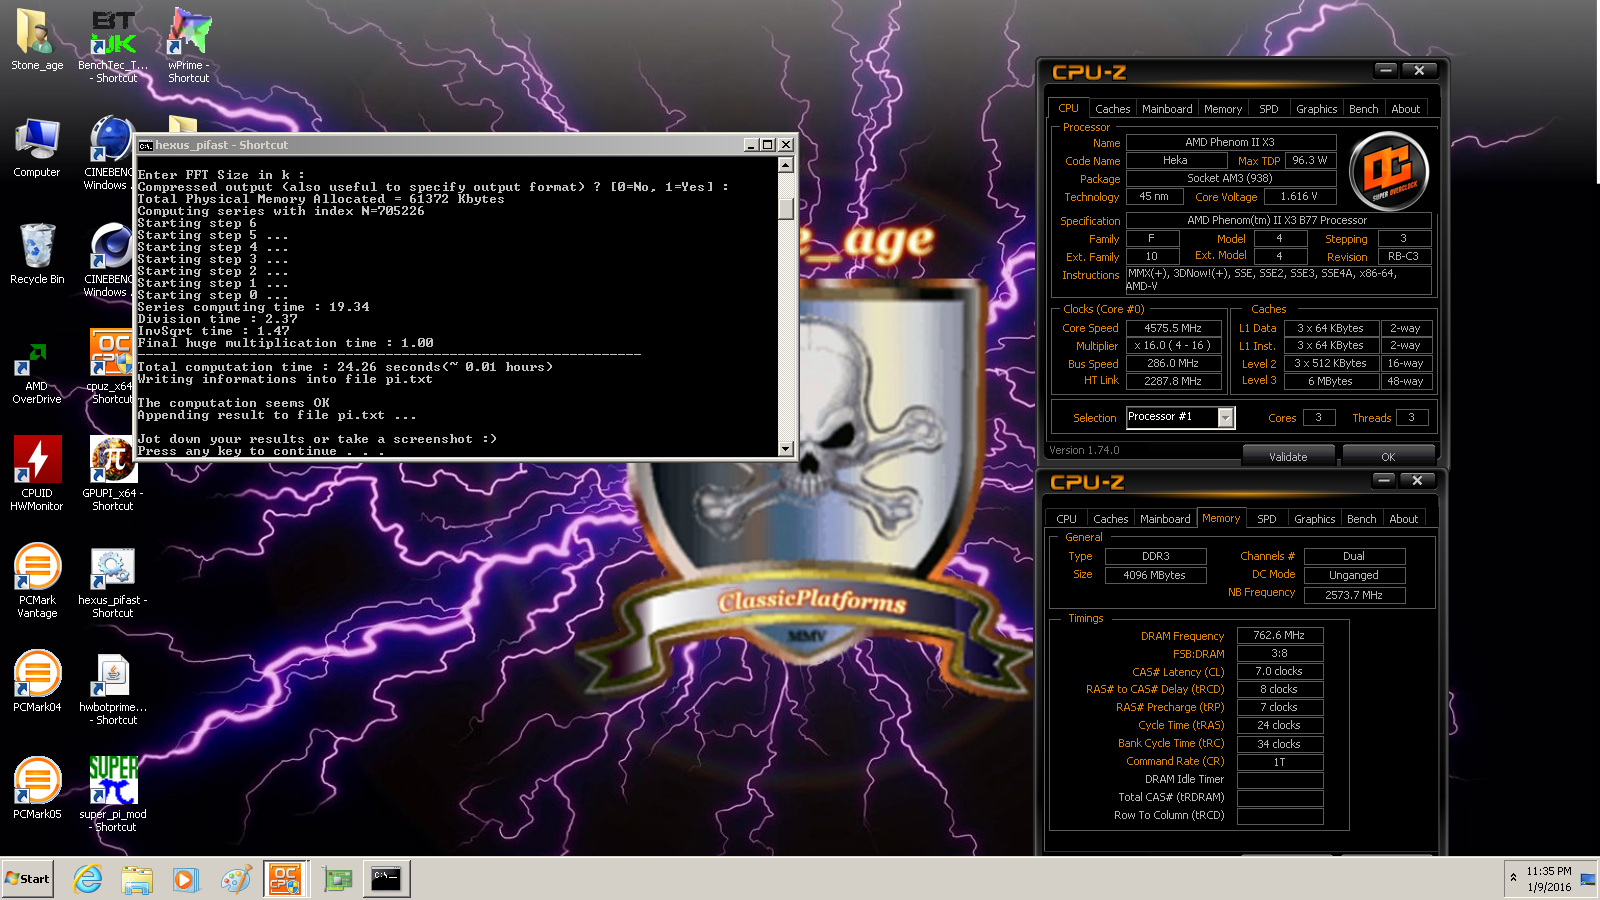
Task: Open About tab in upper CPU-Z
Action: pos(1405,109)
